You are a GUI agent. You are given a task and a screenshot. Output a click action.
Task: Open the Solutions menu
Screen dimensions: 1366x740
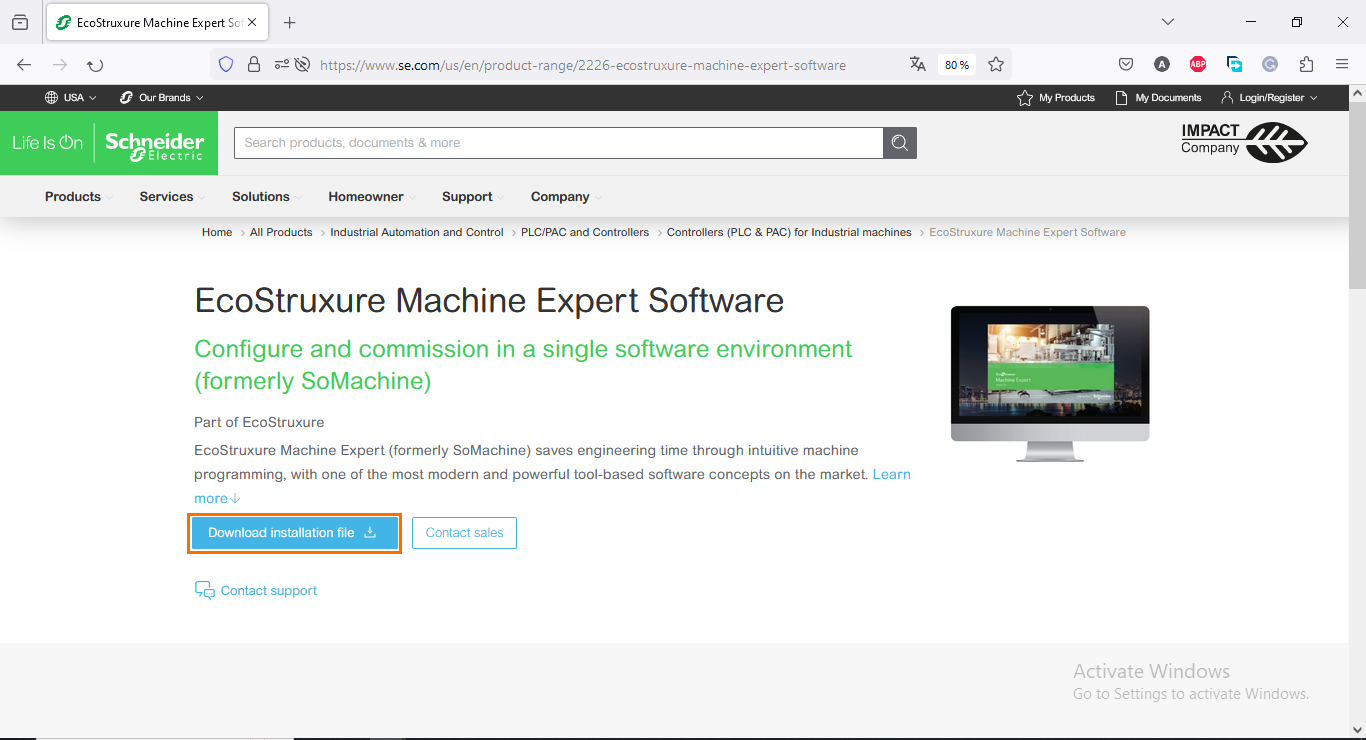[x=266, y=197]
